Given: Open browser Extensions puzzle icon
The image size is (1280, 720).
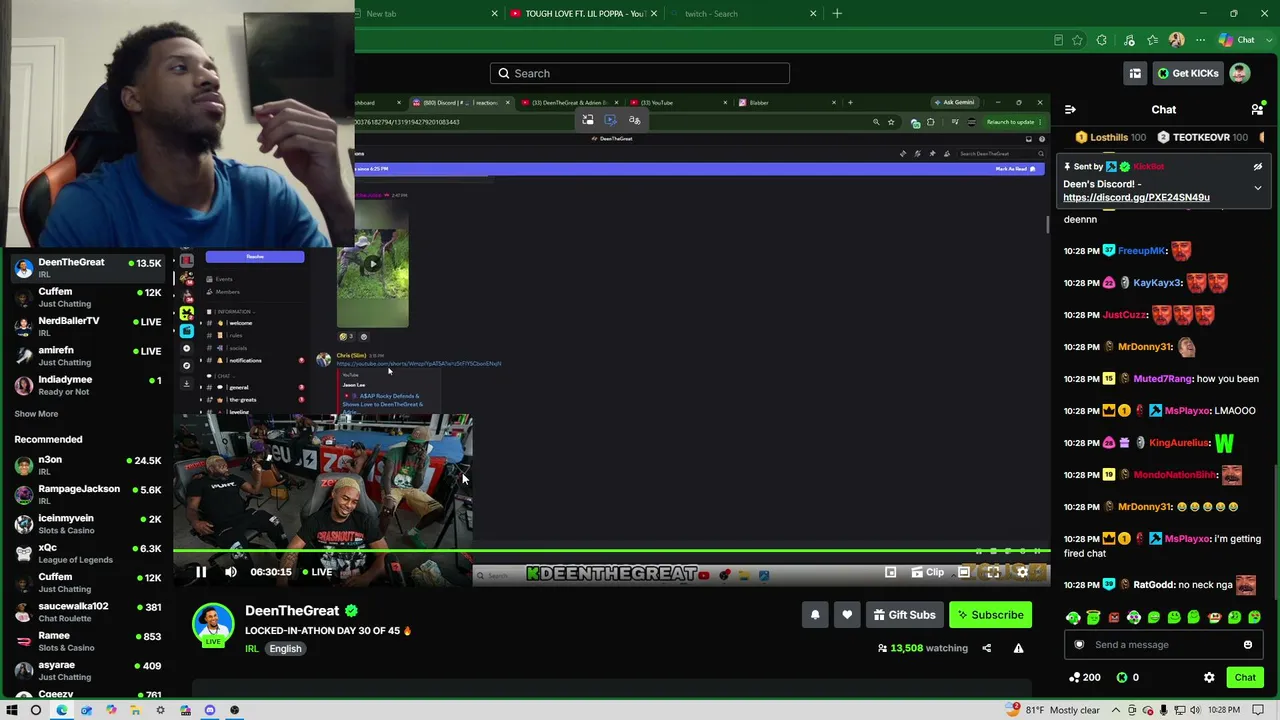Looking at the screenshot, I should 1102,40.
